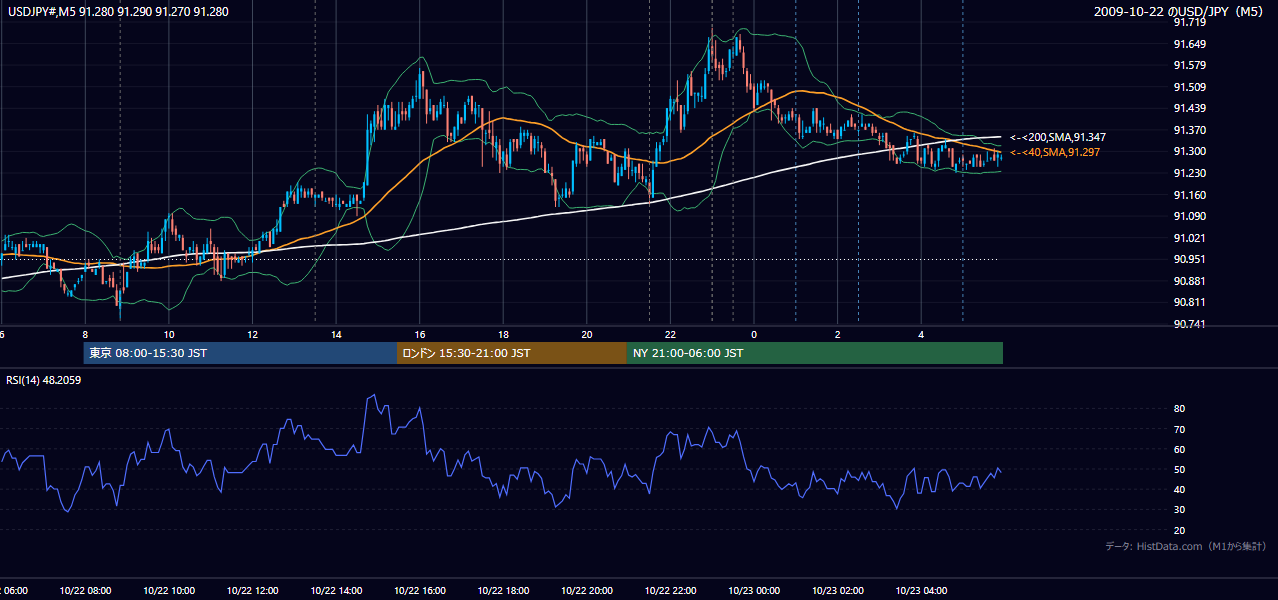Click the 10/22 12:00 date axis label
Viewport: 1278px width, 600px height.
tap(252, 591)
